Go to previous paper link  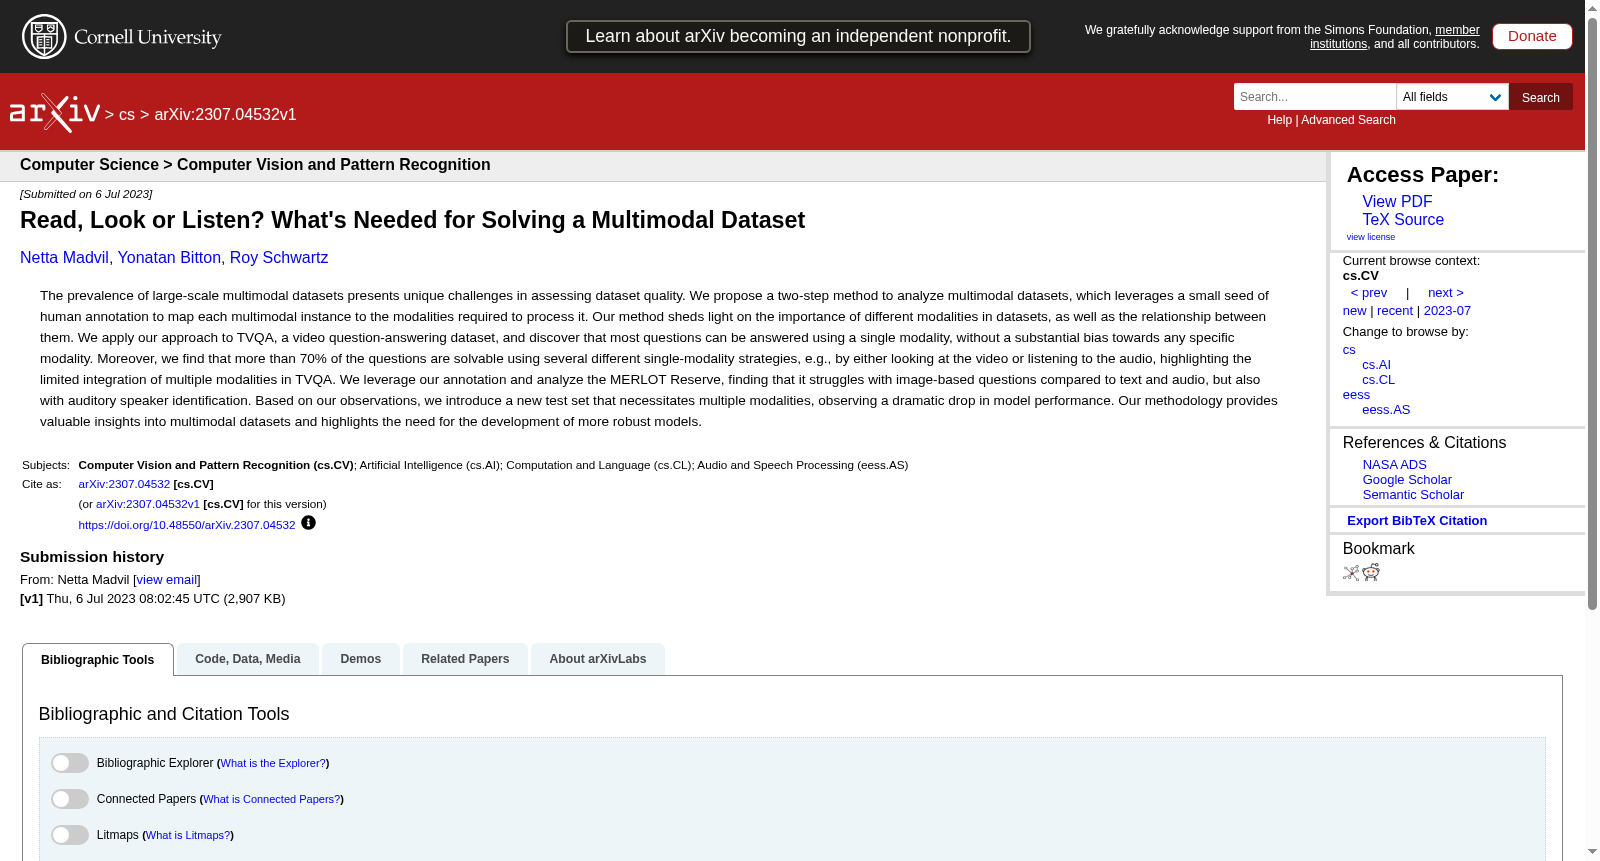(1369, 293)
